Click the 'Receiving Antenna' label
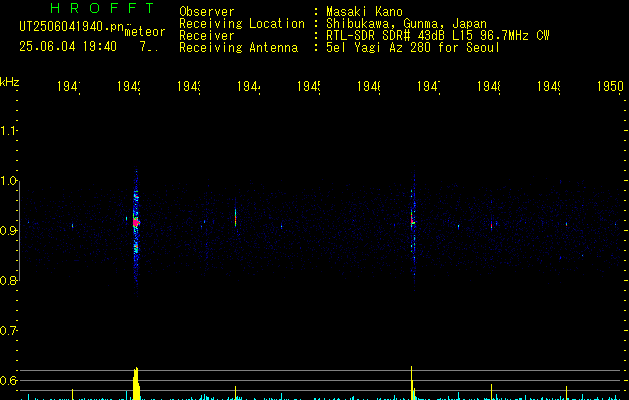Viewport: 629px width, 400px height. pyautogui.click(x=238, y=48)
